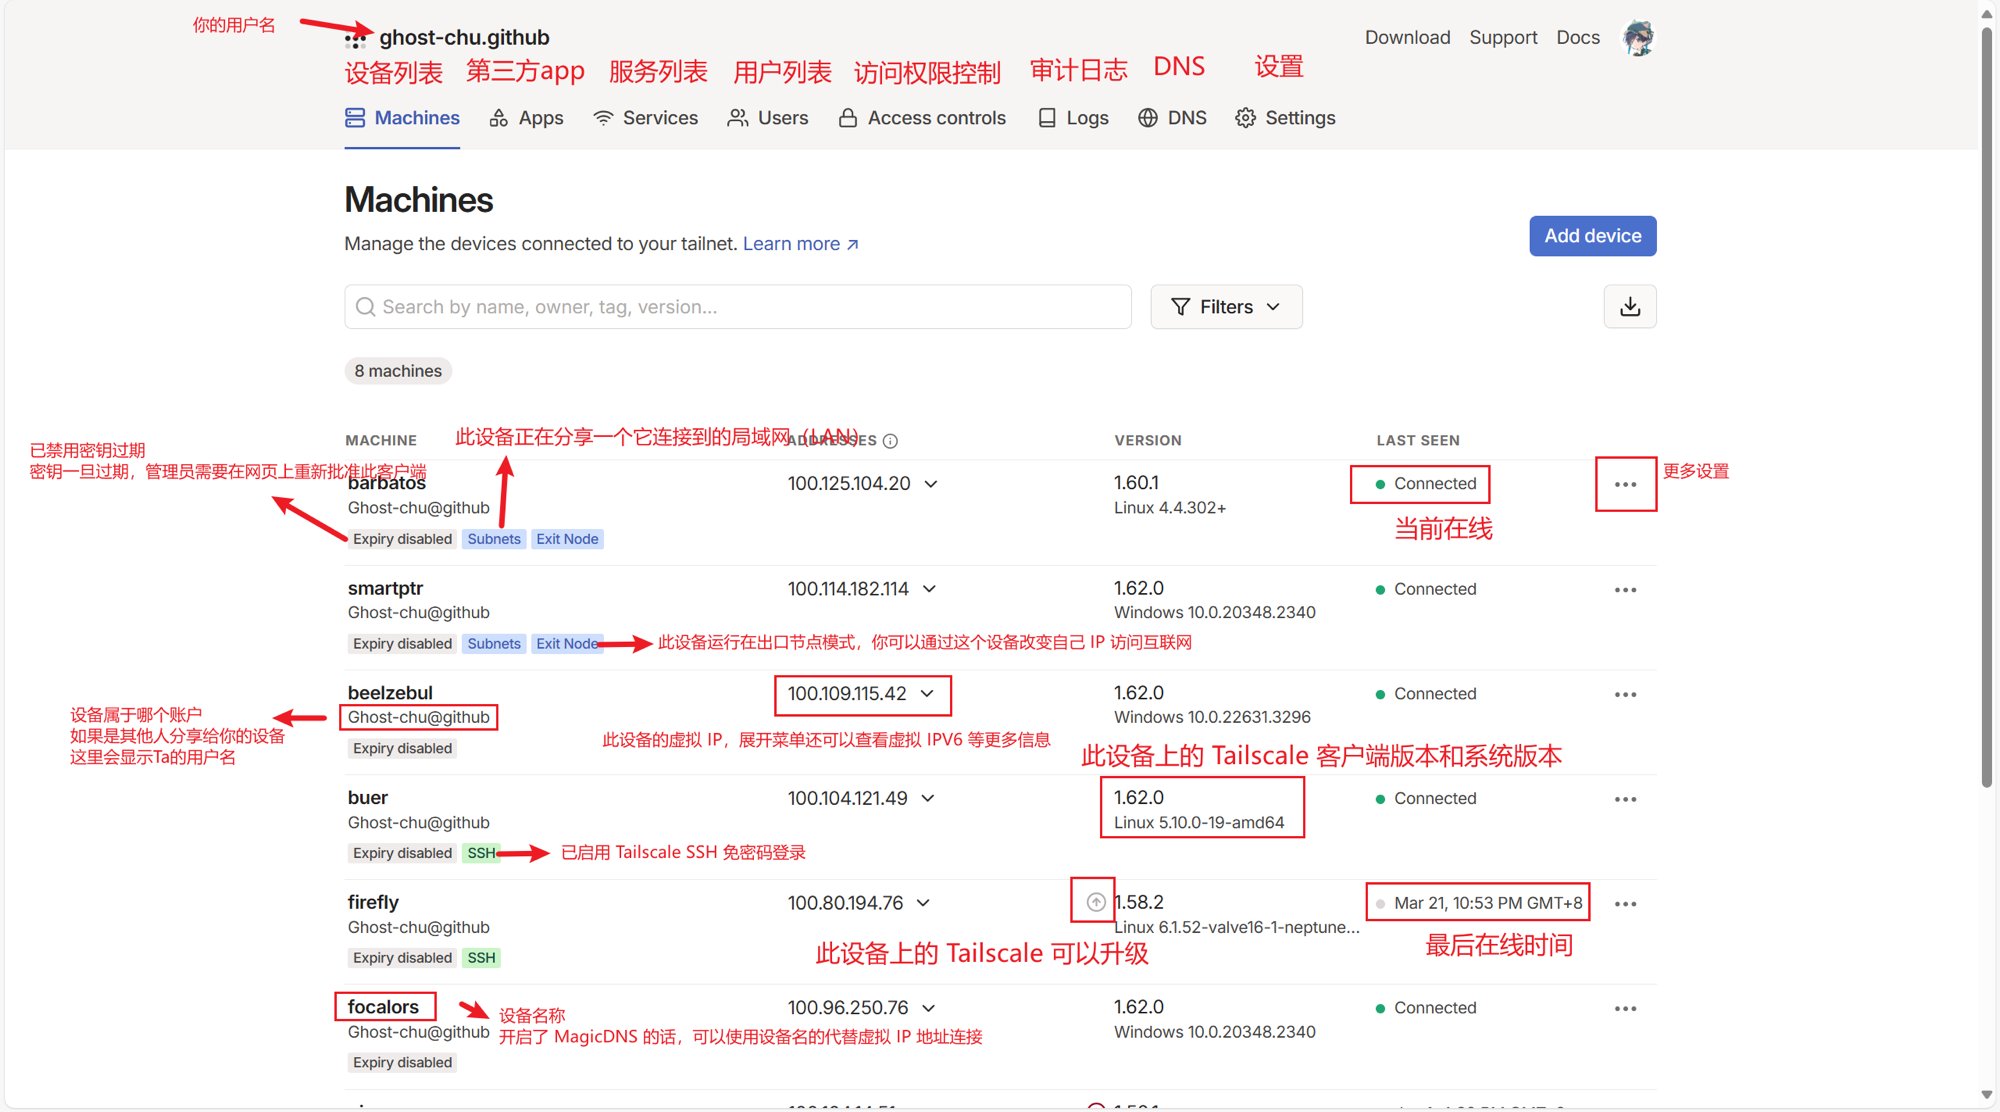Open the beelzebul machine name
This screenshot has width=2000, height=1112.
[390, 693]
